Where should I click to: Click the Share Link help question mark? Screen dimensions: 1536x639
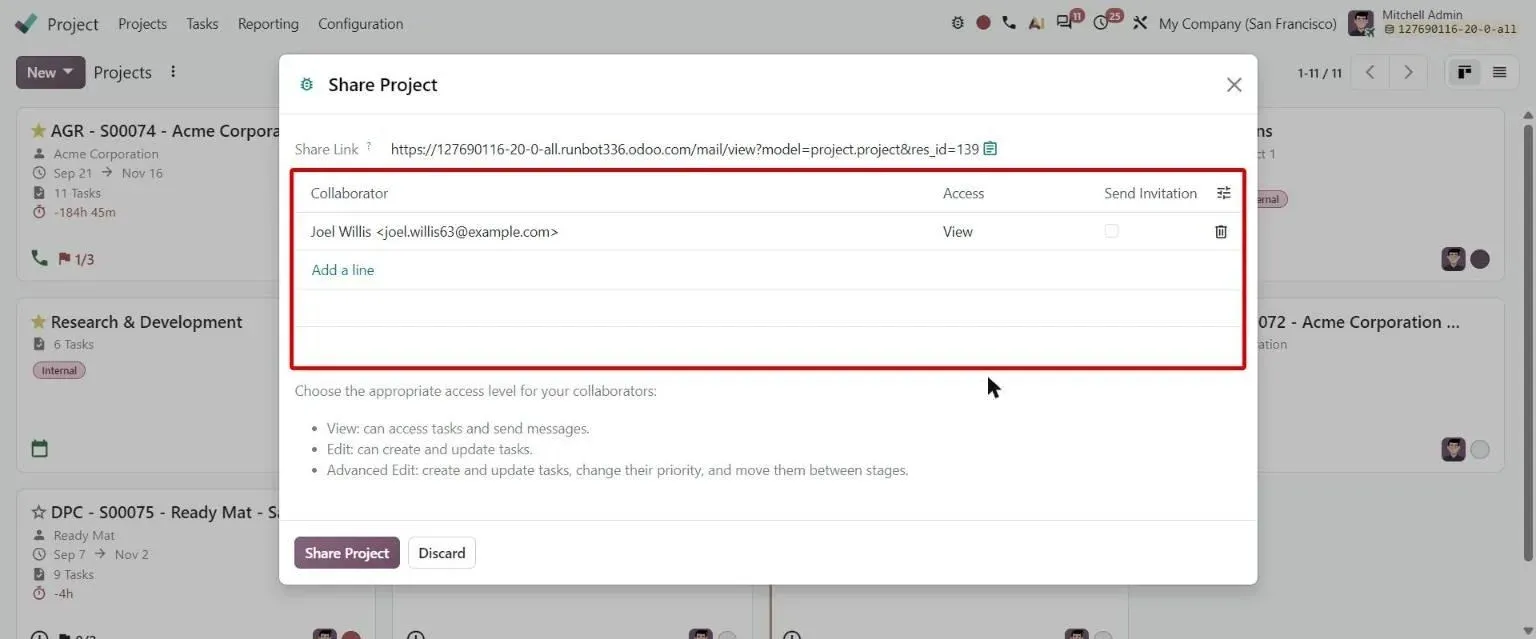369,146
